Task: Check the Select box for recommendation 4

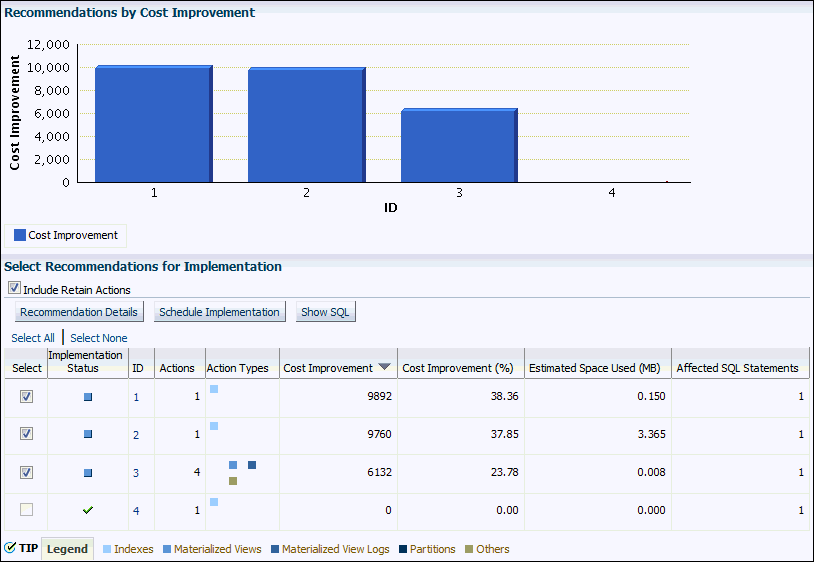Action: coord(27,510)
